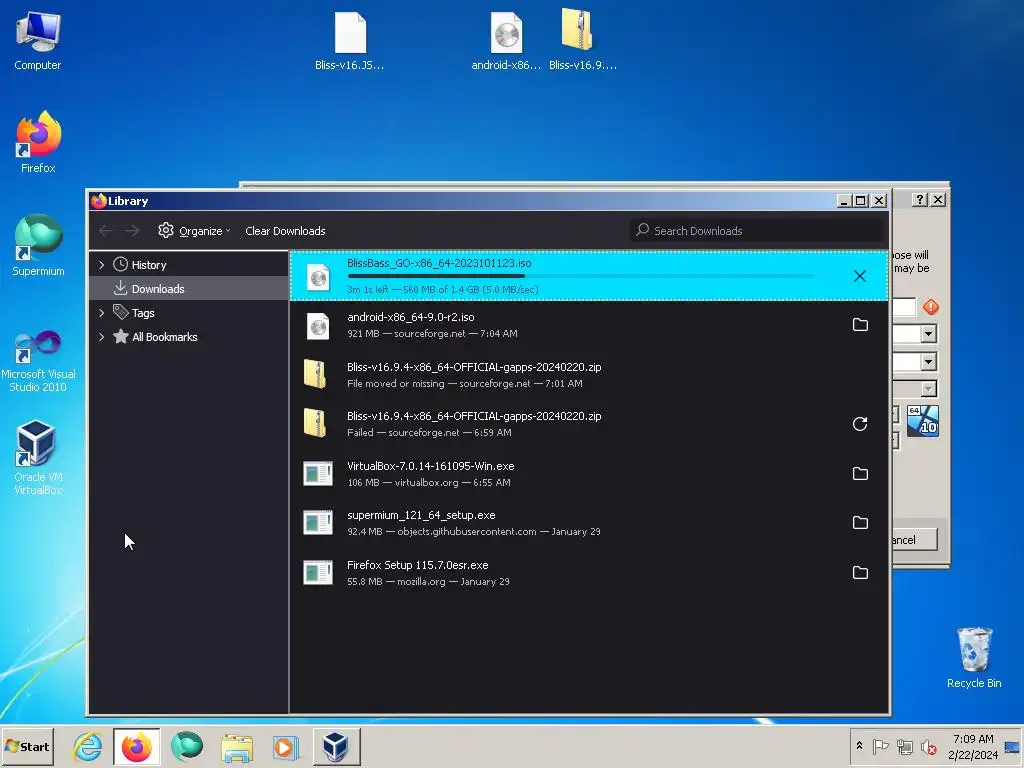Image resolution: width=1024 pixels, height=768 pixels.
Task: Click the muted volume tray icon
Action: (x=928, y=746)
